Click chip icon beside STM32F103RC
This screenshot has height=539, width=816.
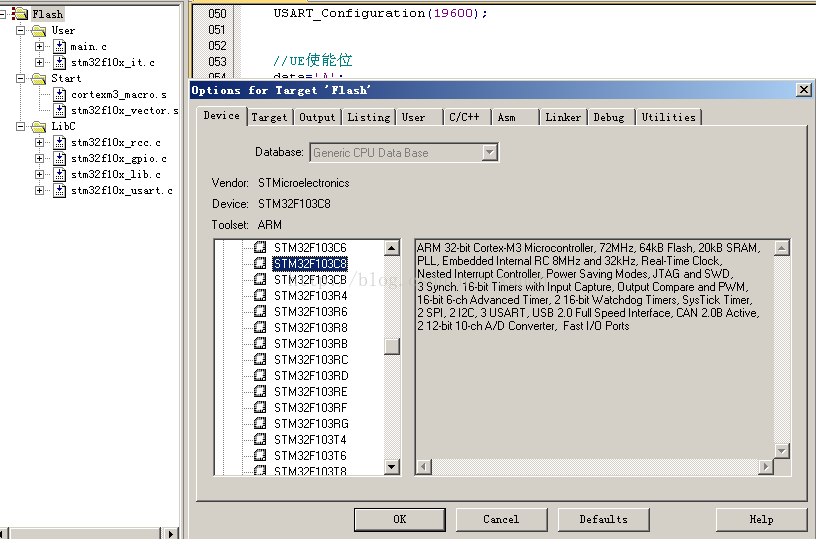pos(260,360)
